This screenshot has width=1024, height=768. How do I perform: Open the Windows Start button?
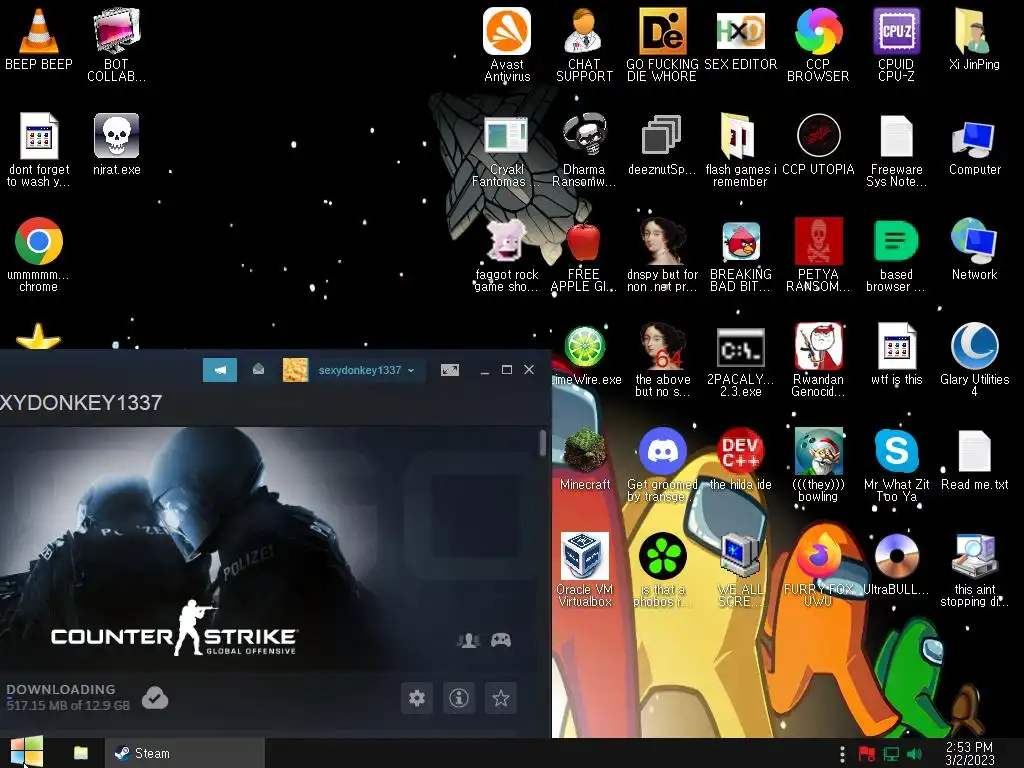click(26, 752)
